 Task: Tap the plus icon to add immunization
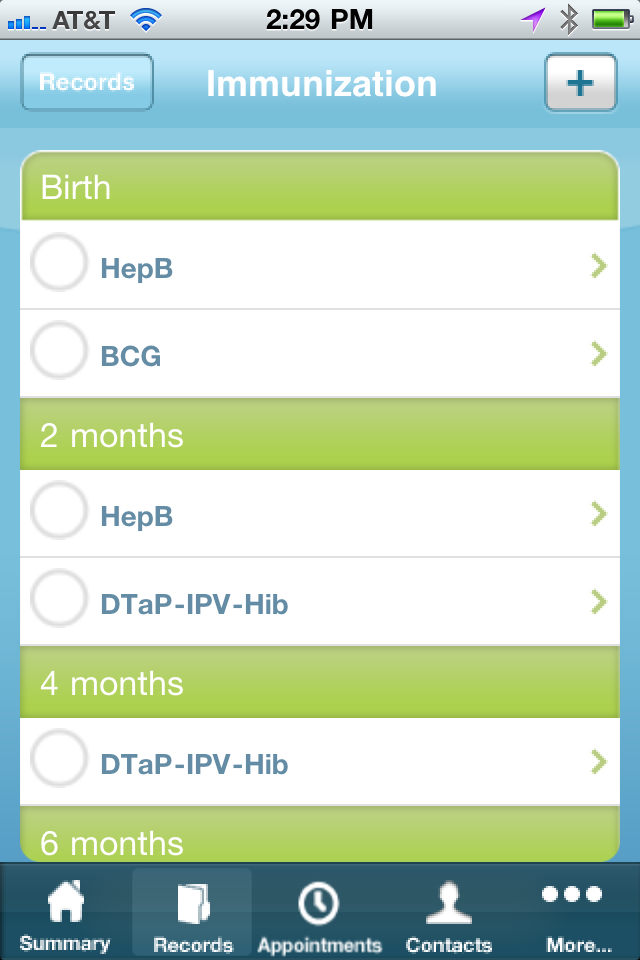pyautogui.click(x=581, y=83)
